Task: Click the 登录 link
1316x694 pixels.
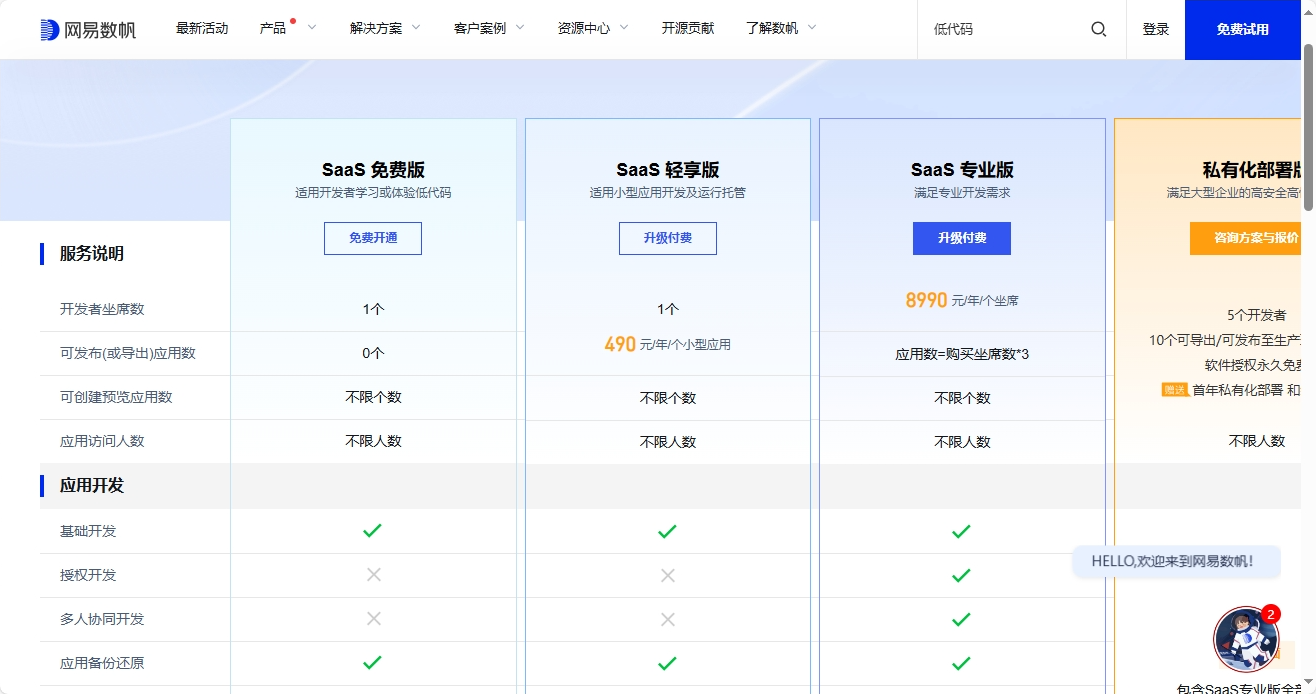Action: pyautogui.click(x=1155, y=30)
